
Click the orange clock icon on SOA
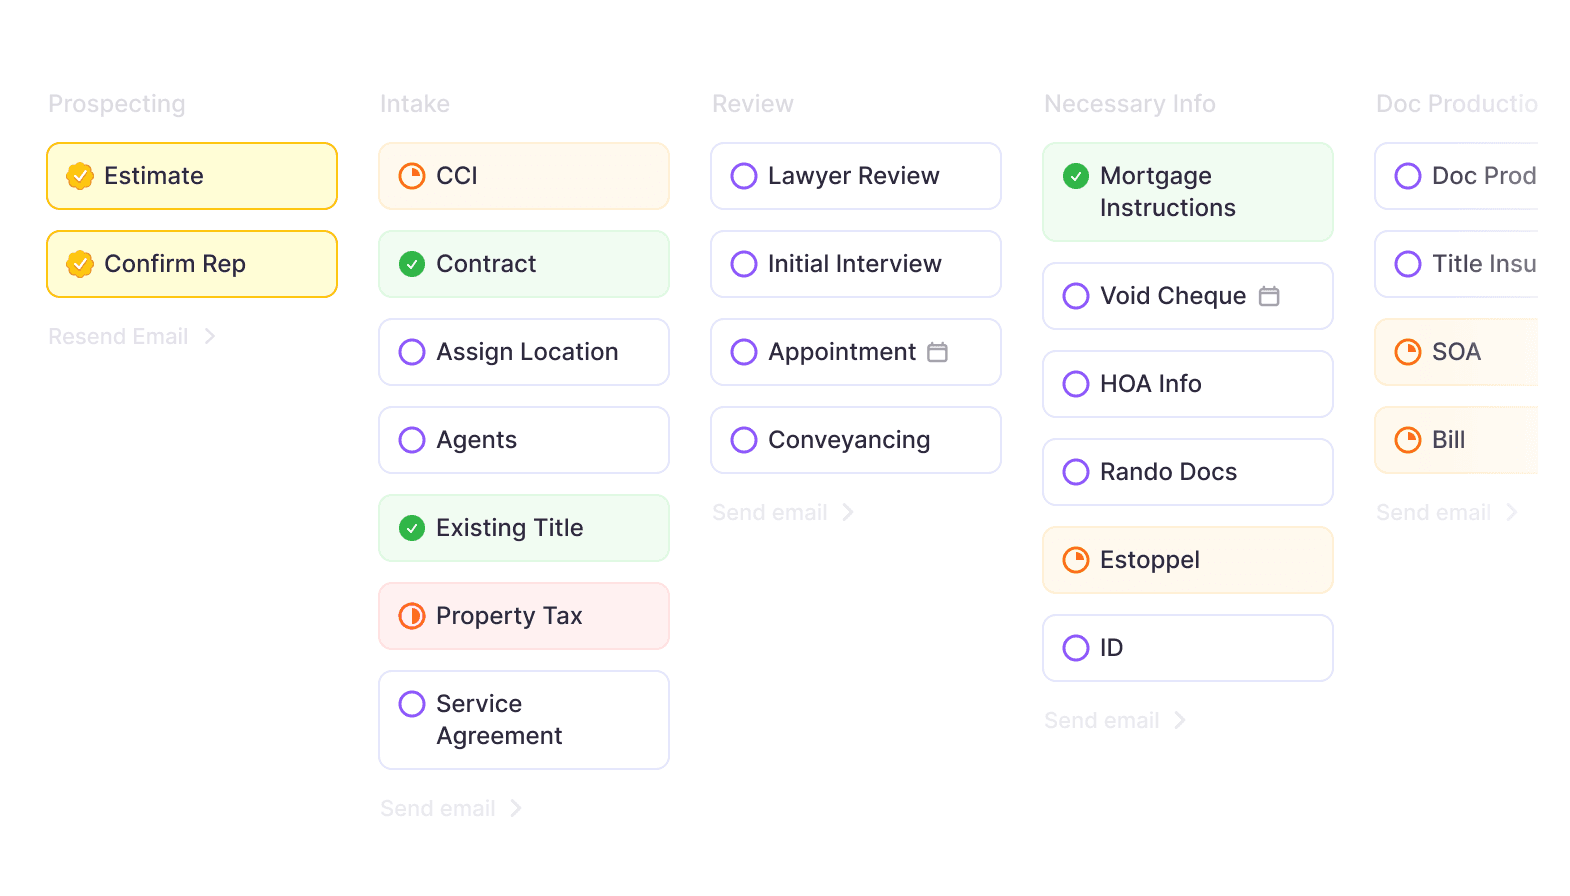1408,352
